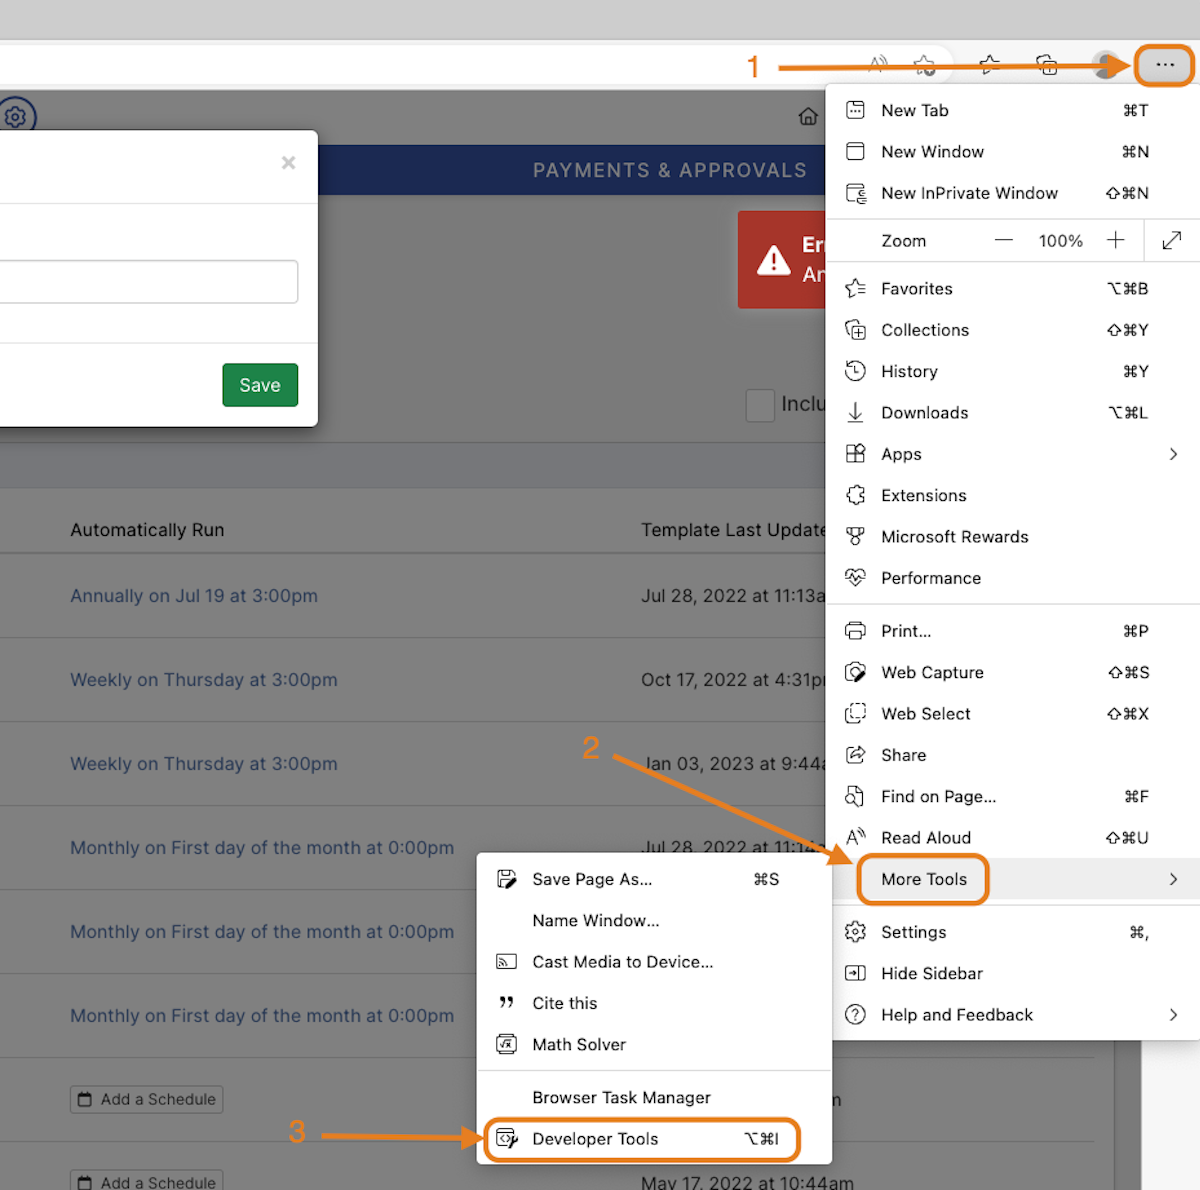Open Downloads from the menu

tap(1013, 412)
